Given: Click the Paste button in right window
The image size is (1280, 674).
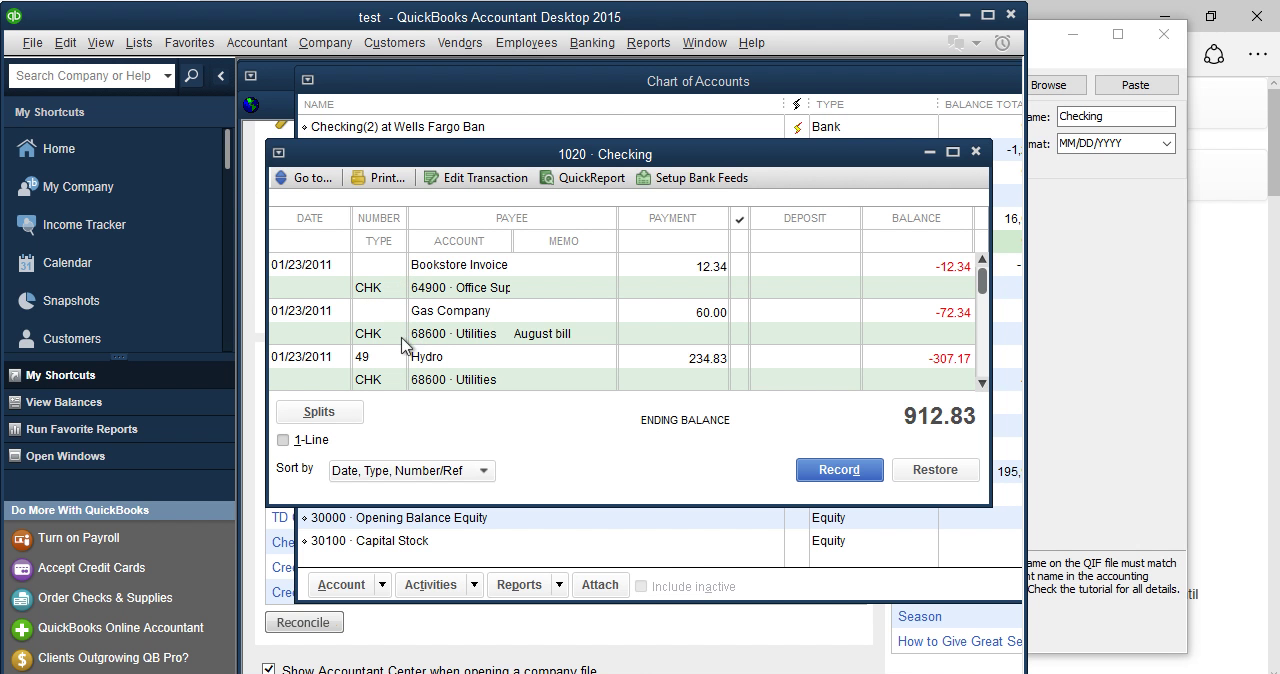Looking at the screenshot, I should point(1135,85).
